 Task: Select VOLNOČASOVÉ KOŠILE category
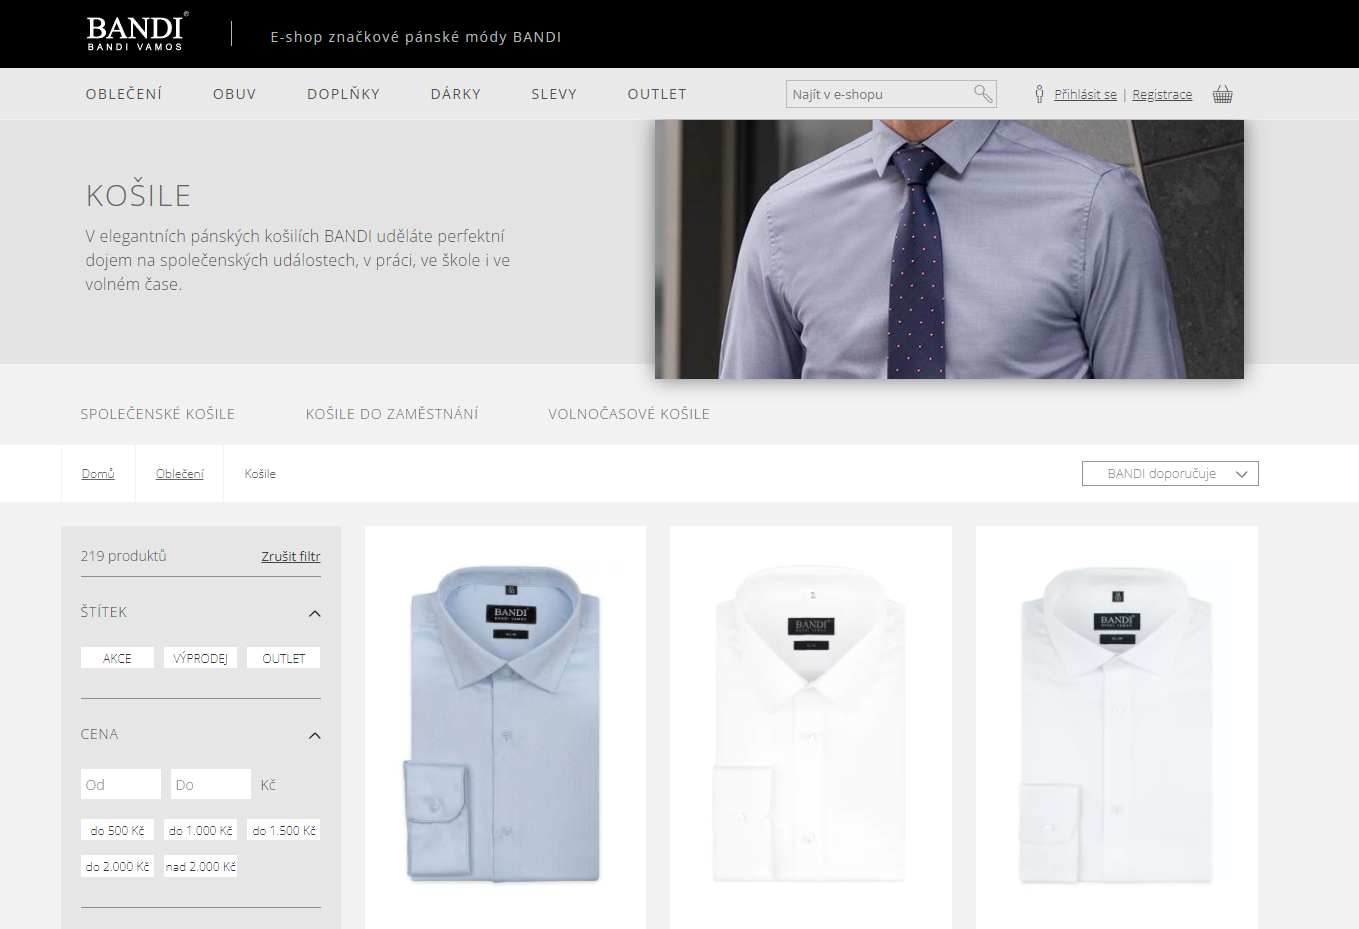629,414
